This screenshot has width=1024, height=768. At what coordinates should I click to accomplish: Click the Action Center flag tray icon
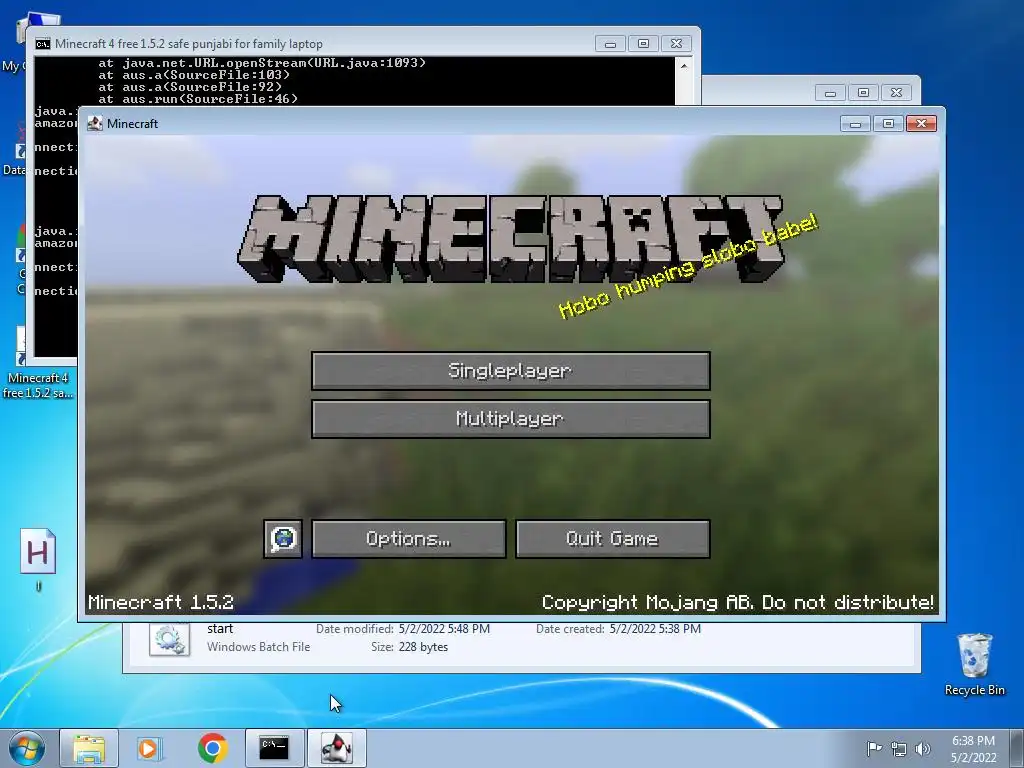tap(874, 748)
